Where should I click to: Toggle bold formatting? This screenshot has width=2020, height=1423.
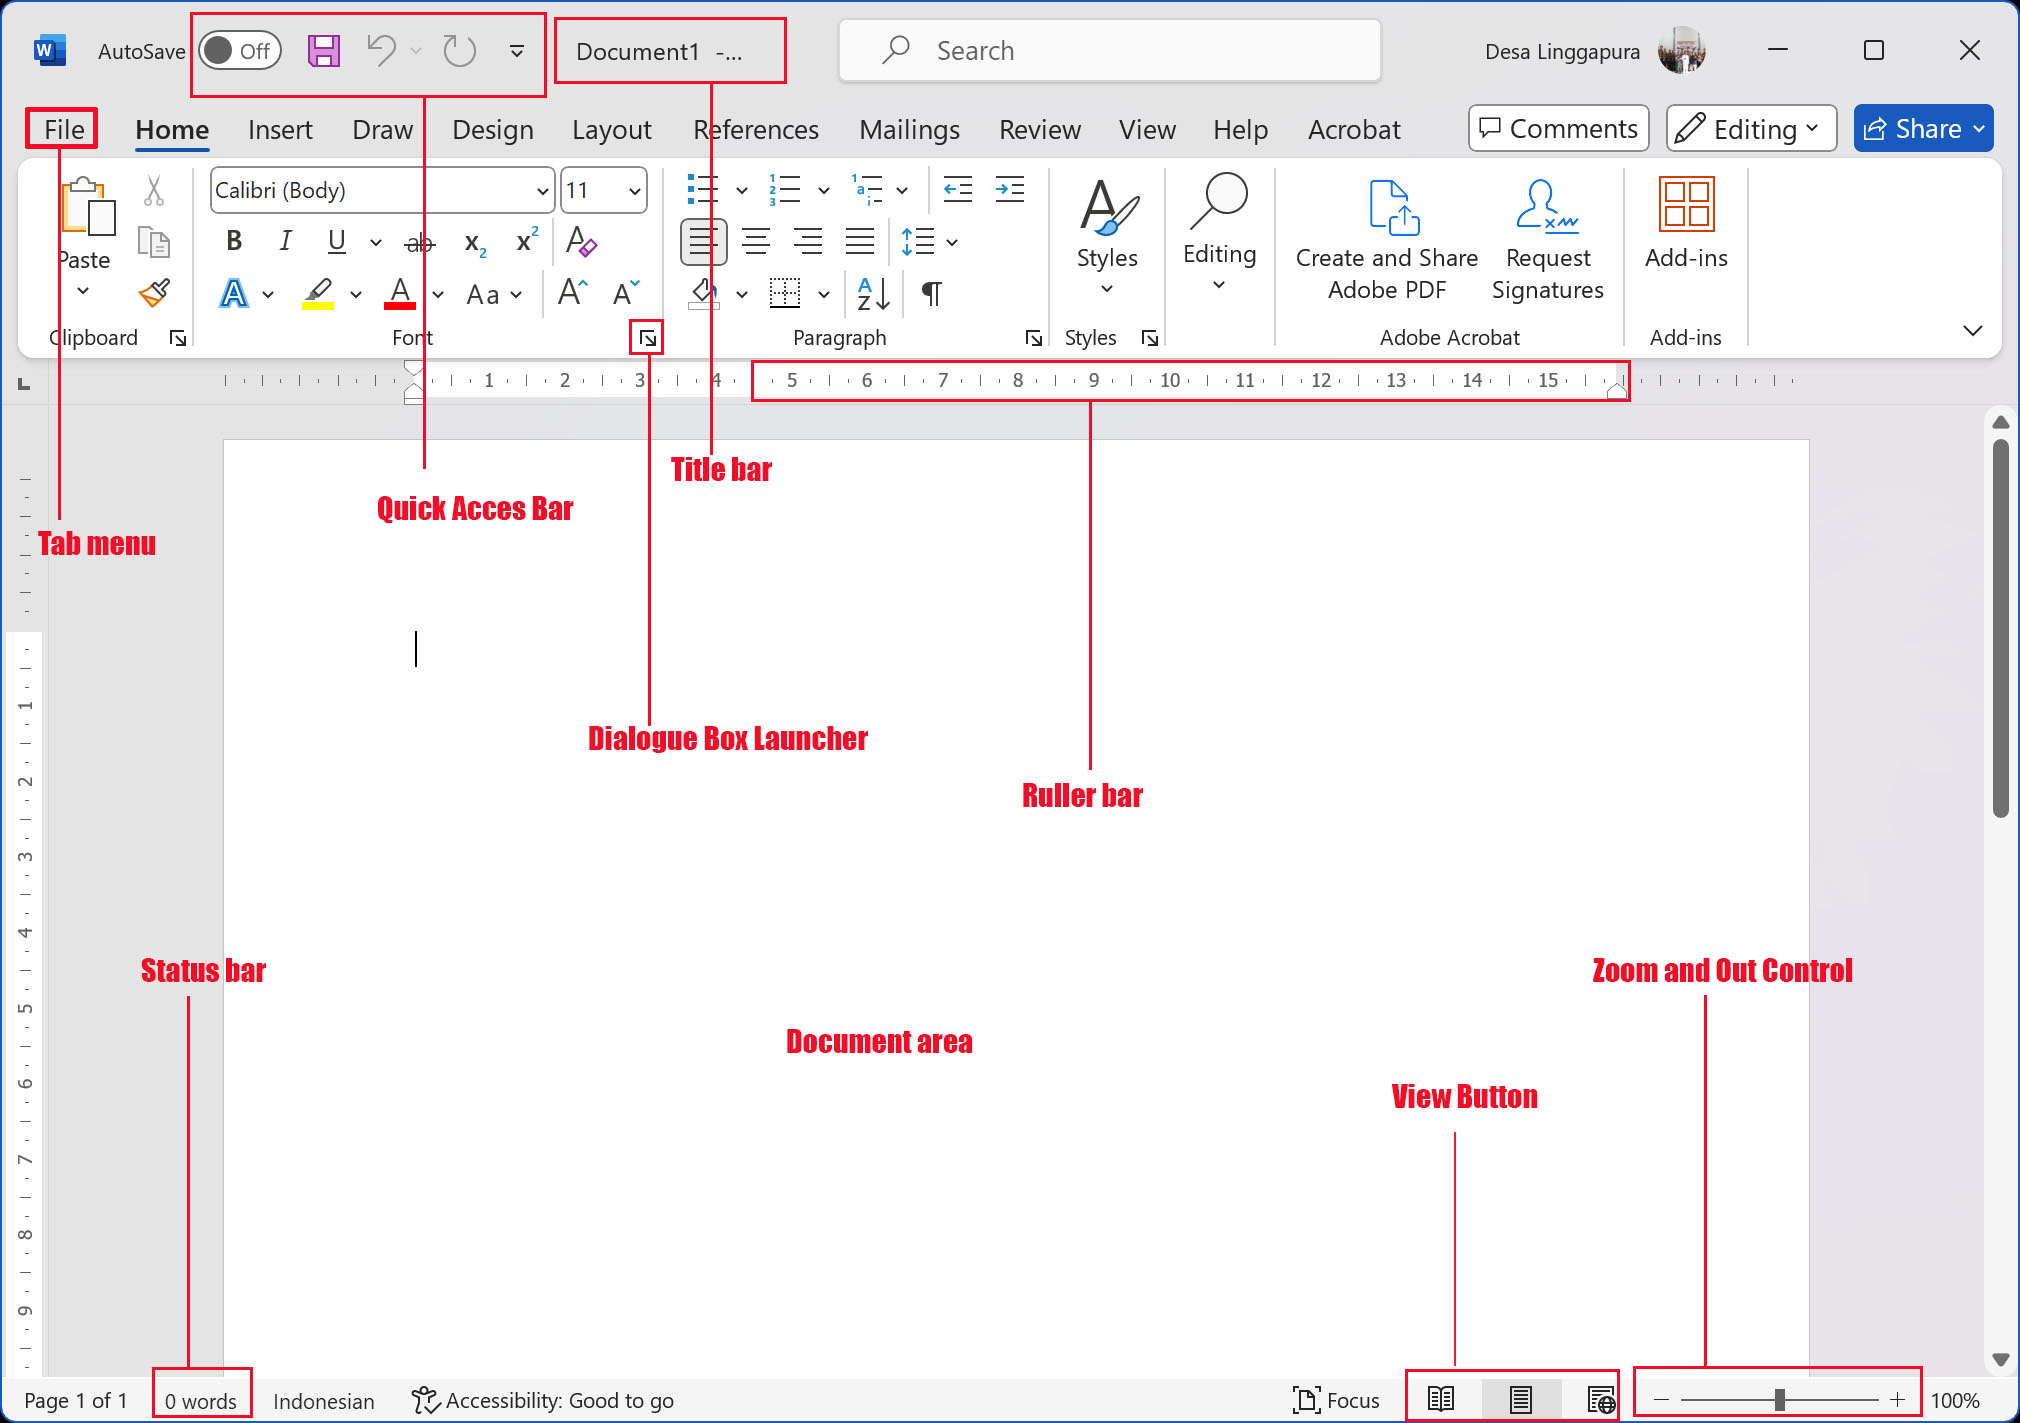point(234,240)
